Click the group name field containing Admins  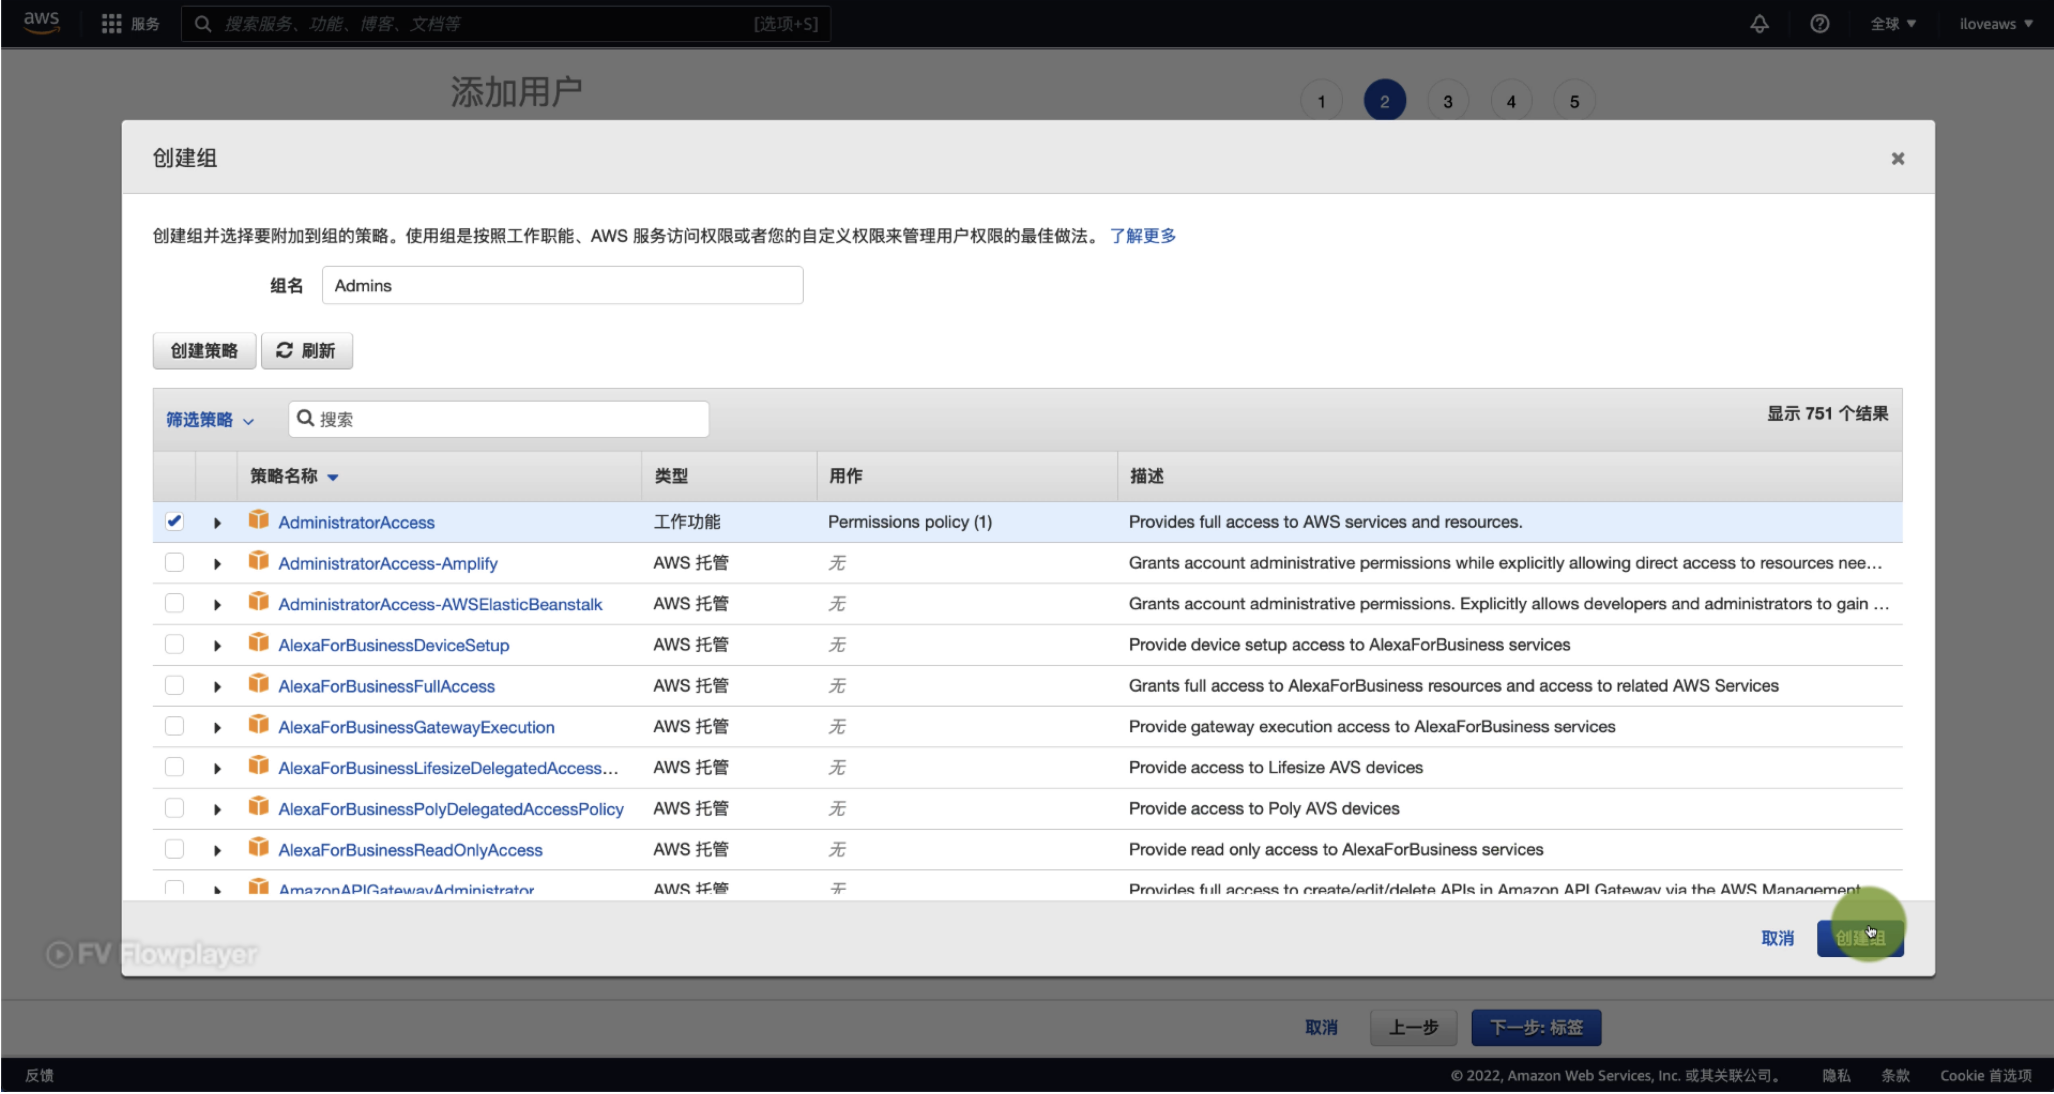click(x=562, y=285)
